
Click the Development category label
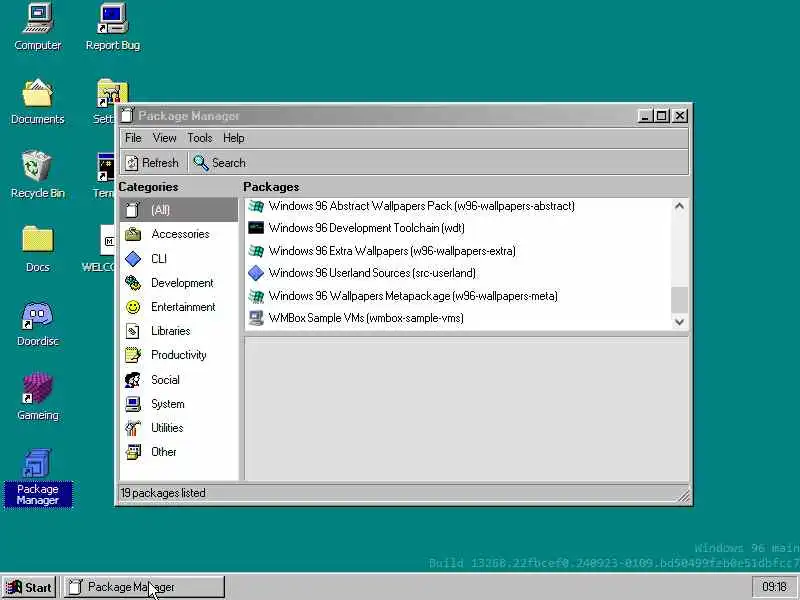coord(182,283)
